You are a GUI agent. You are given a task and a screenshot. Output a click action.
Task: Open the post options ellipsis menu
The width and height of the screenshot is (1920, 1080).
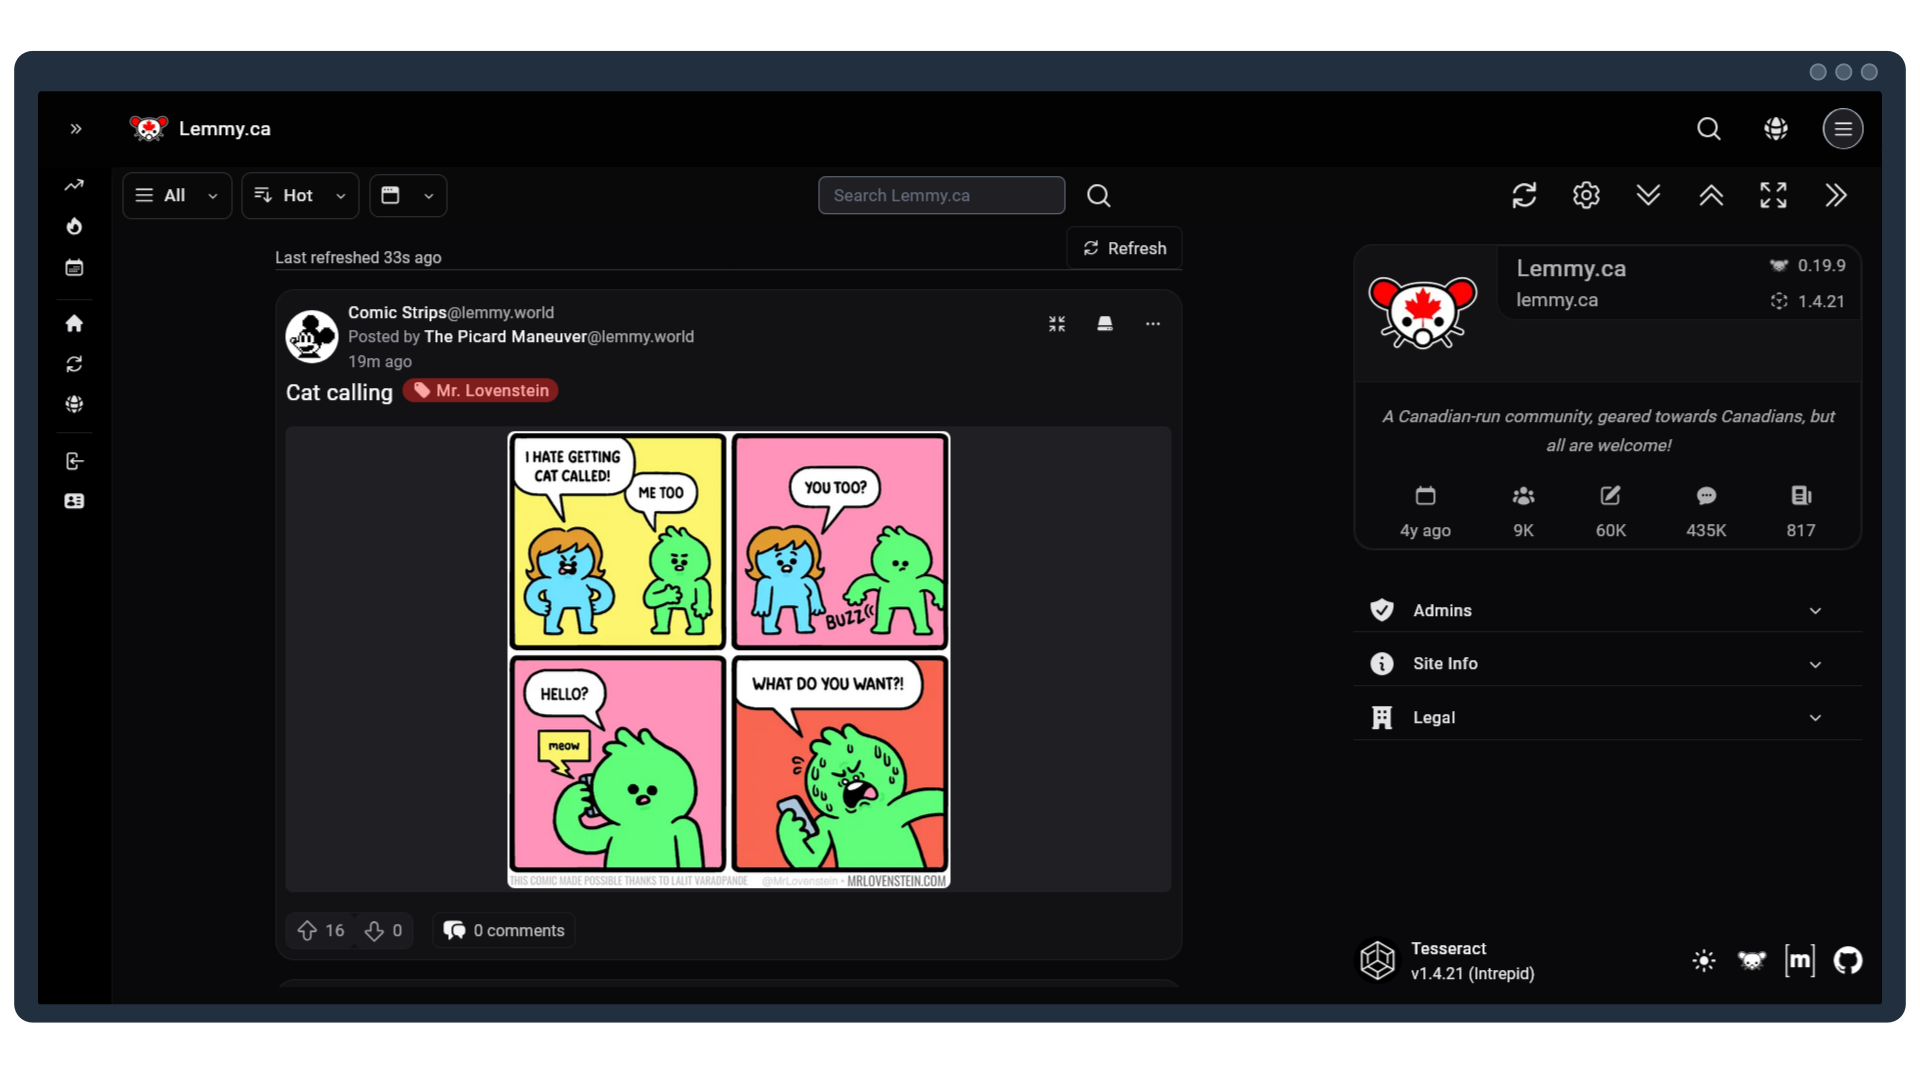1153,323
